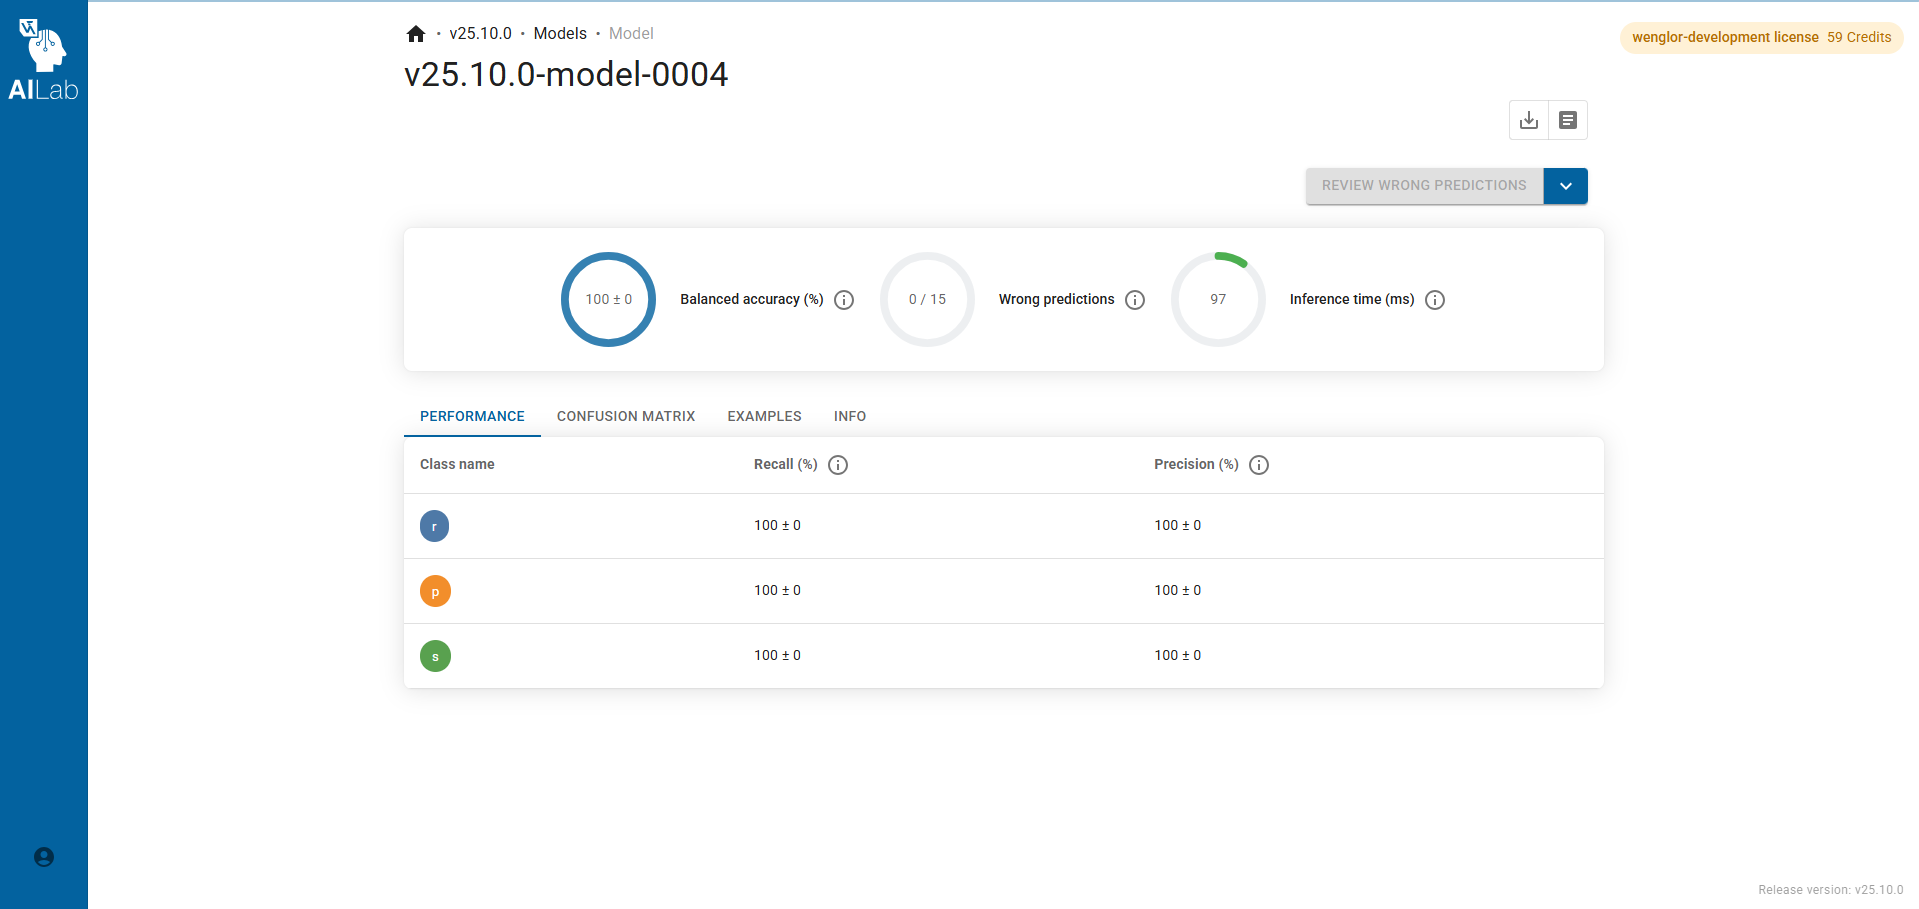Click the Model breadcrumb item

click(631, 34)
